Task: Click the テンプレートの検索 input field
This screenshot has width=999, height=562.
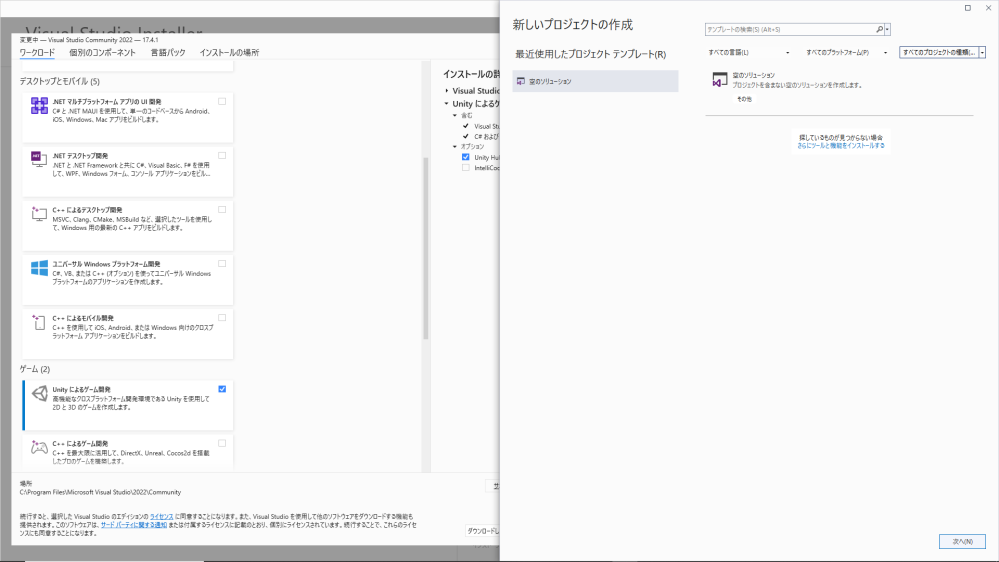Action: (790, 30)
